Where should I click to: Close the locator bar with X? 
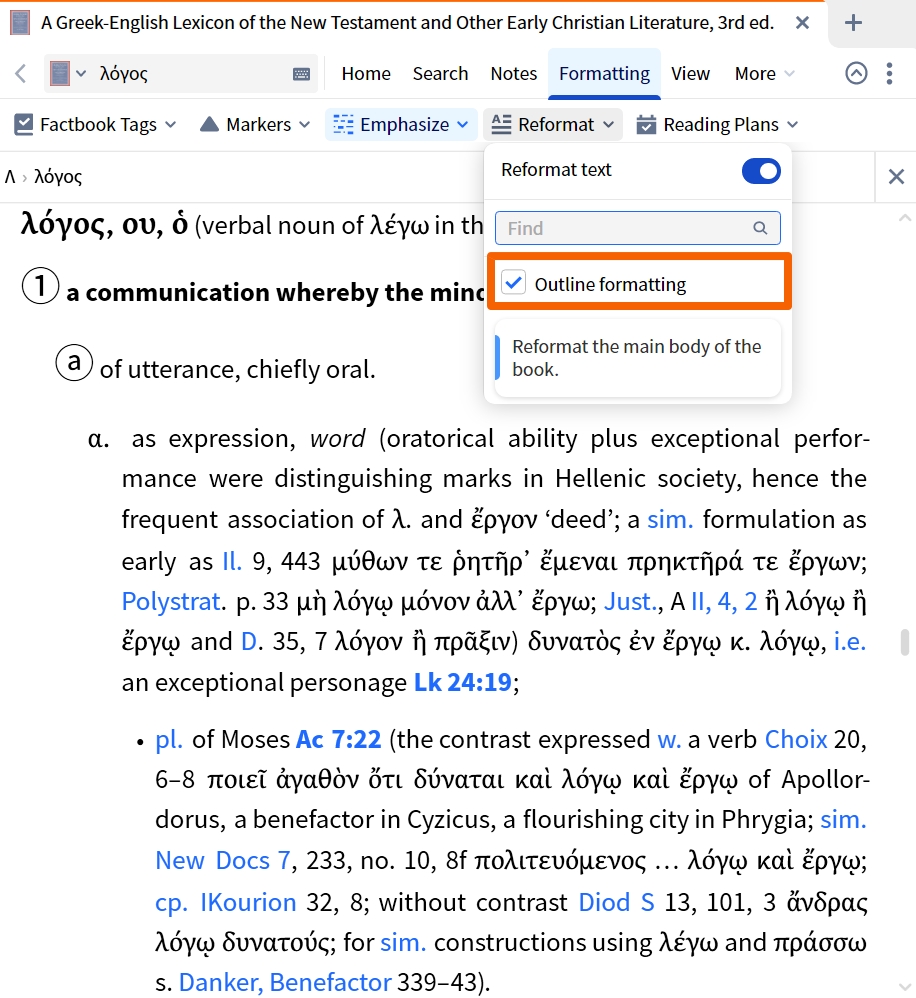pyautogui.click(x=896, y=176)
